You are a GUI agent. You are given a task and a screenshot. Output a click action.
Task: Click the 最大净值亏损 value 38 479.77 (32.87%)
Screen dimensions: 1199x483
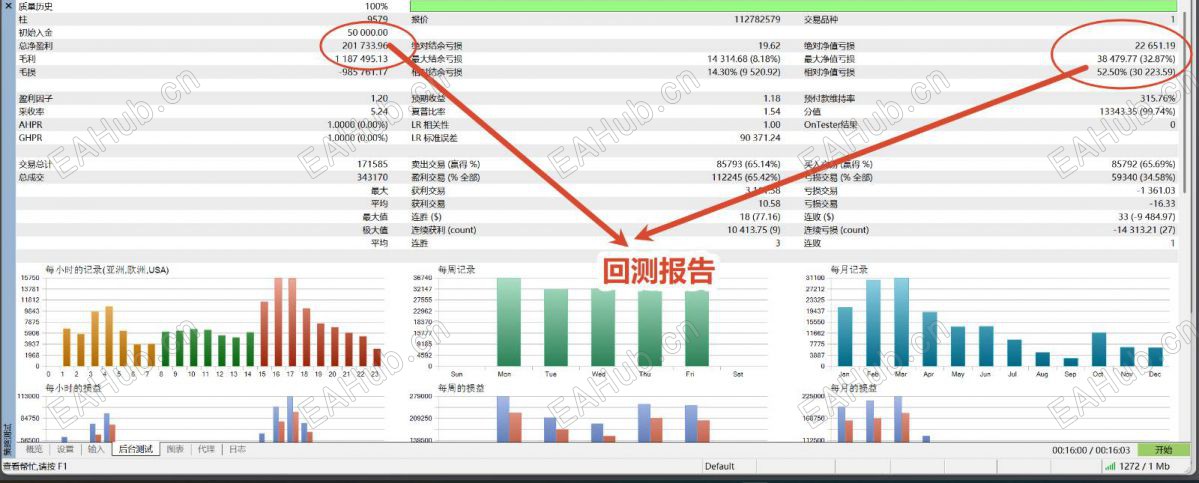pyautogui.click(x=1136, y=59)
